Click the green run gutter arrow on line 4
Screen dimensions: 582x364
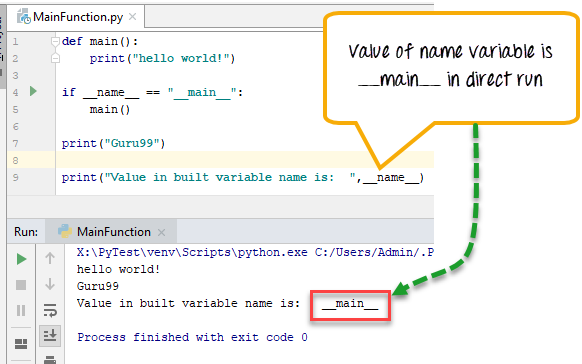tap(33, 91)
